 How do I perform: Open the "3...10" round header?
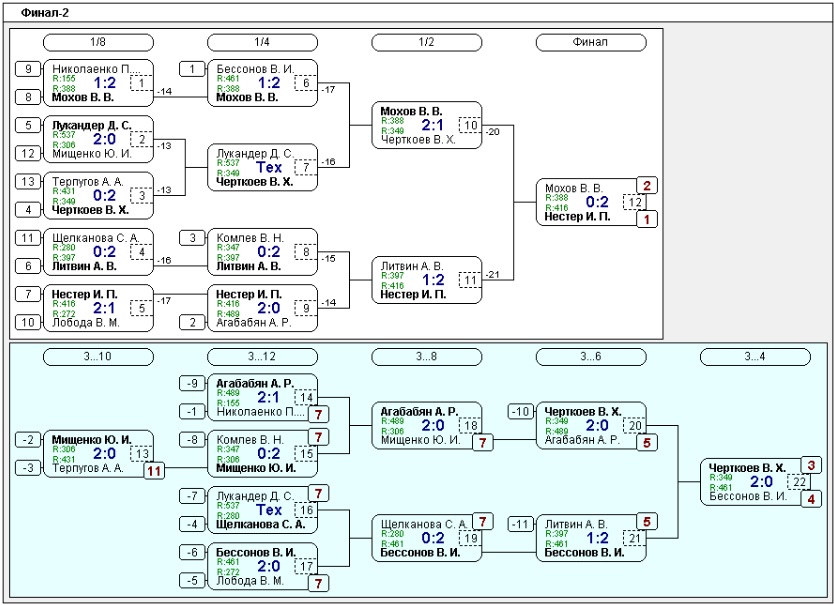click(98, 357)
